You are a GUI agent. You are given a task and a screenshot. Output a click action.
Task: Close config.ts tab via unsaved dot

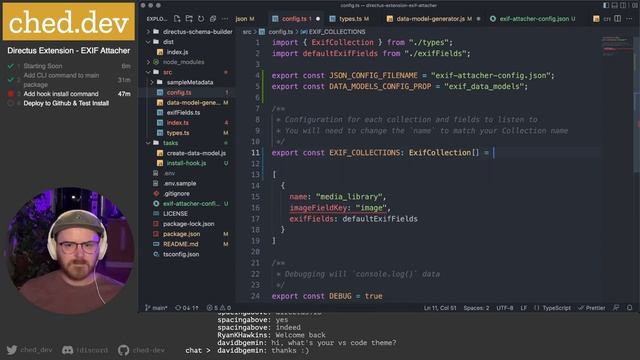[318, 19]
